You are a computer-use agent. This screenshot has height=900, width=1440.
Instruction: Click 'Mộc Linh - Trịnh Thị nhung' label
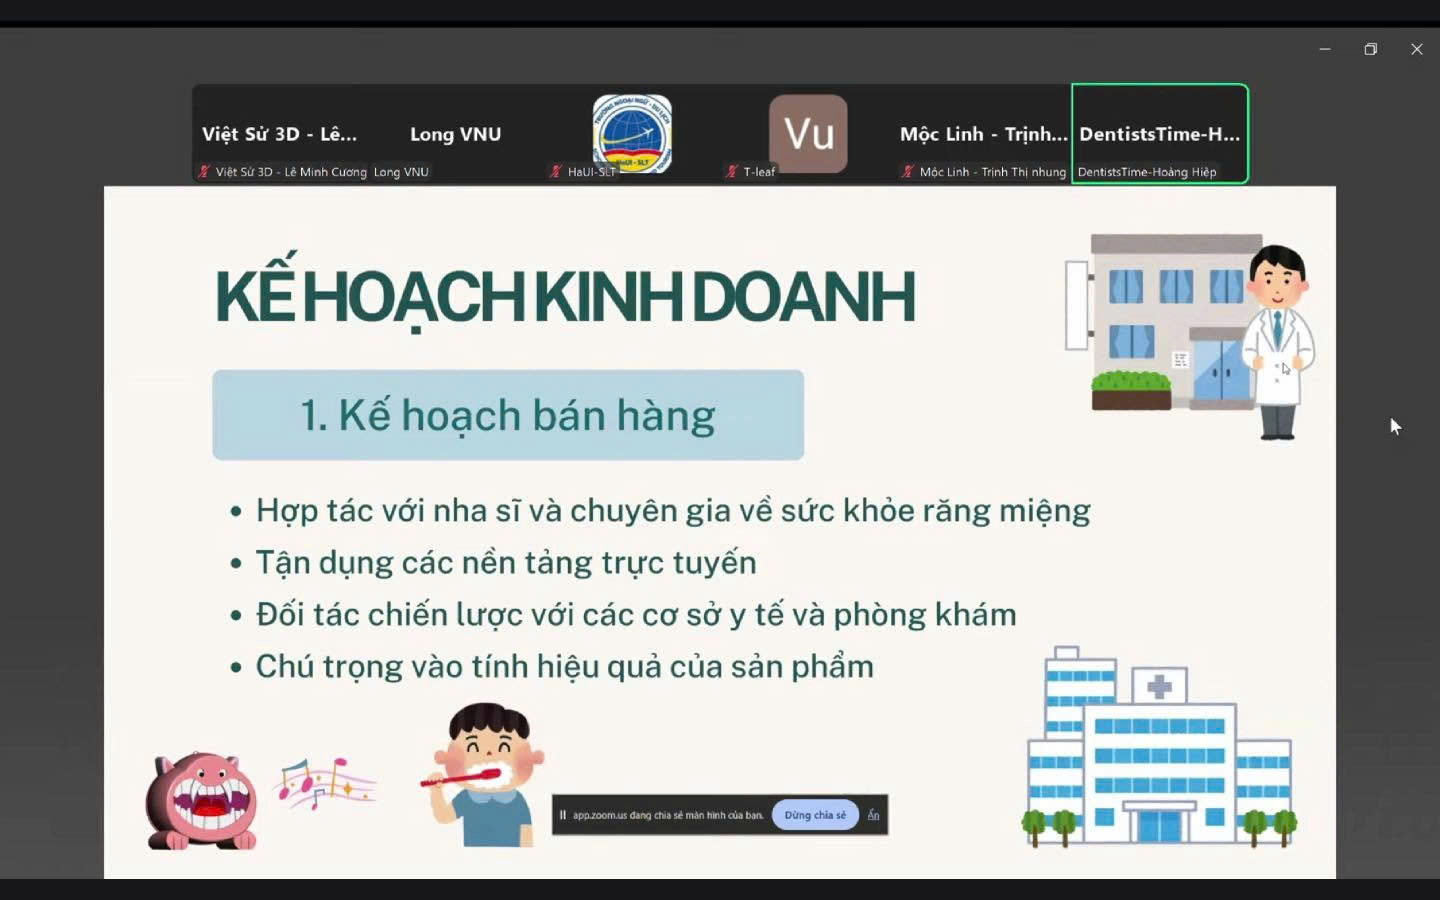pos(993,172)
